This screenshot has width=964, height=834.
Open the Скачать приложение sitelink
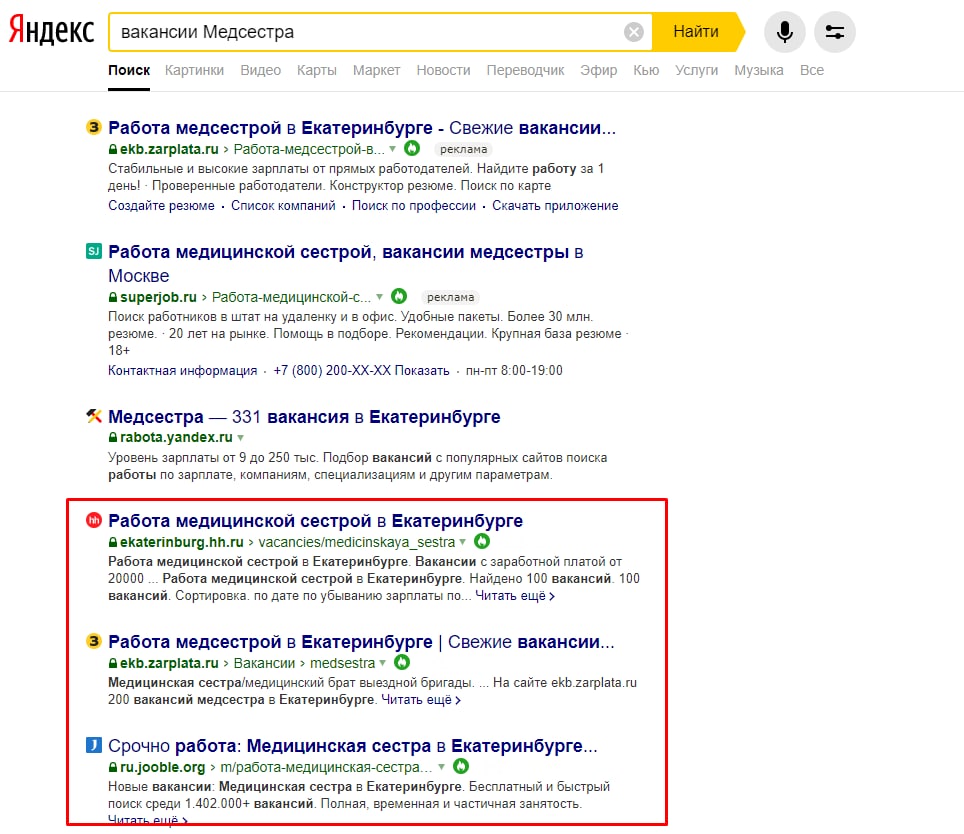pos(555,205)
